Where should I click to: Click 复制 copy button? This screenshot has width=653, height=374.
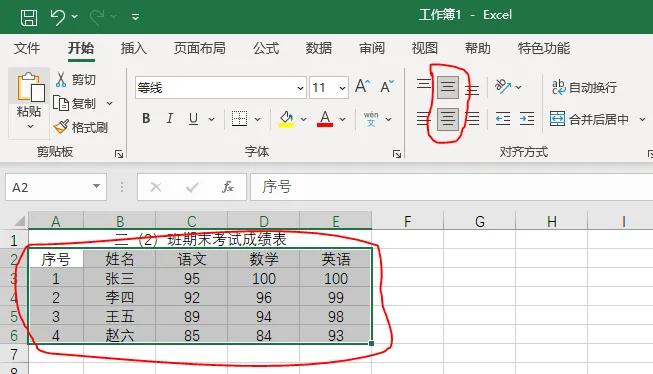click(x=75, y=103)
